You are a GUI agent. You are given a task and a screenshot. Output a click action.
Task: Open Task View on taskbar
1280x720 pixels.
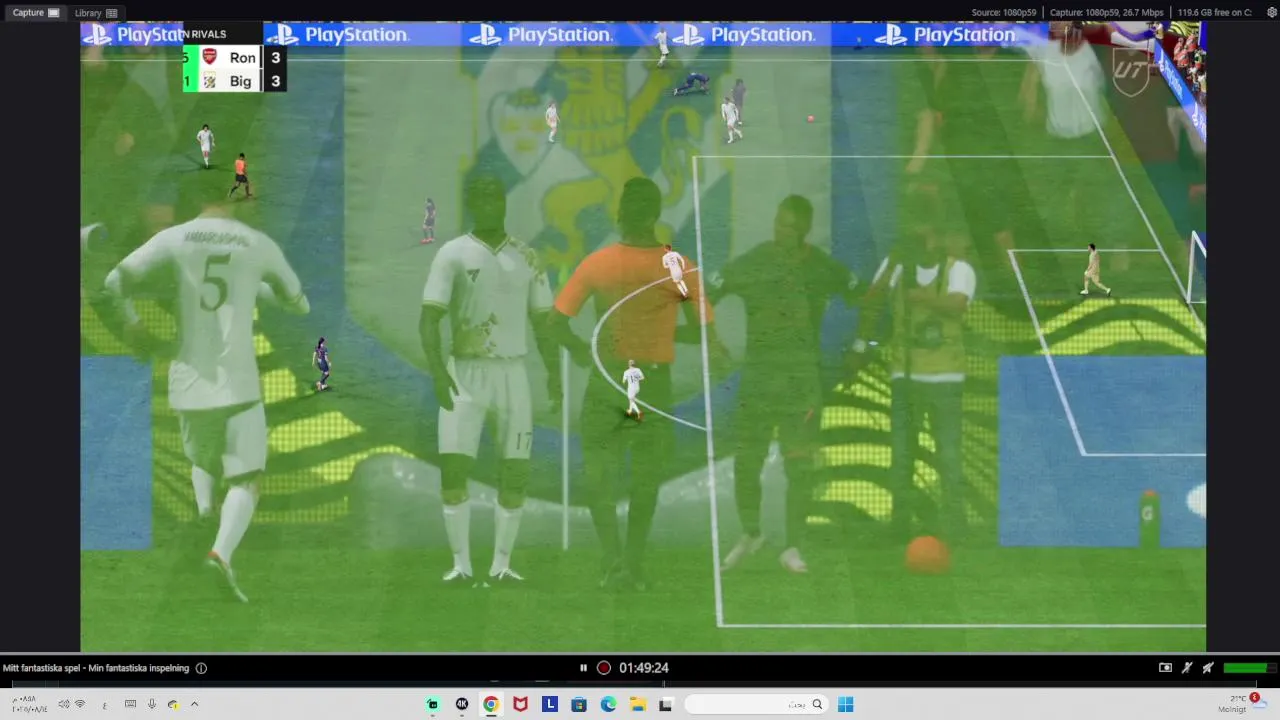click(x=665, y=704)
